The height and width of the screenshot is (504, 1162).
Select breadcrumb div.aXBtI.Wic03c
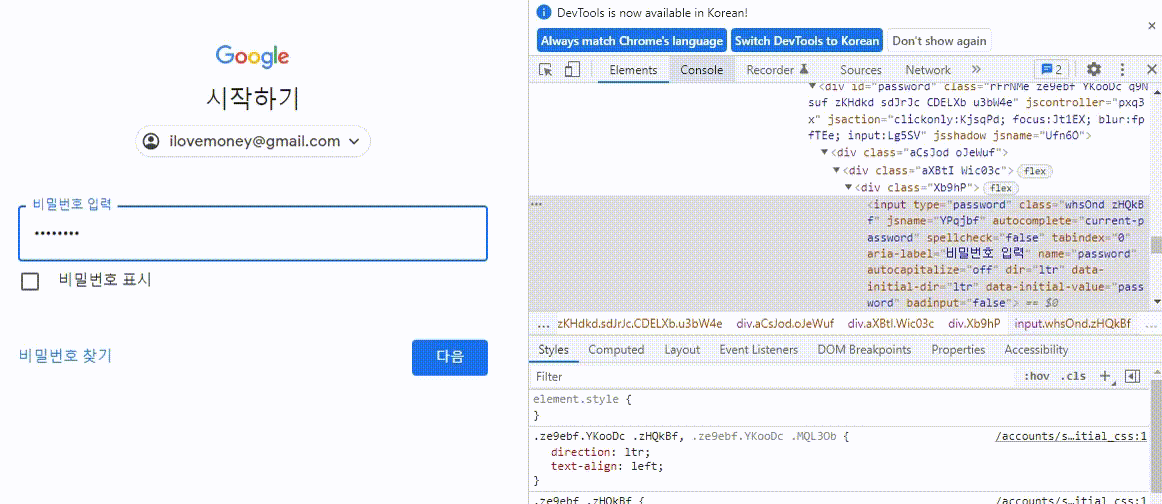(x=890, y=324)
